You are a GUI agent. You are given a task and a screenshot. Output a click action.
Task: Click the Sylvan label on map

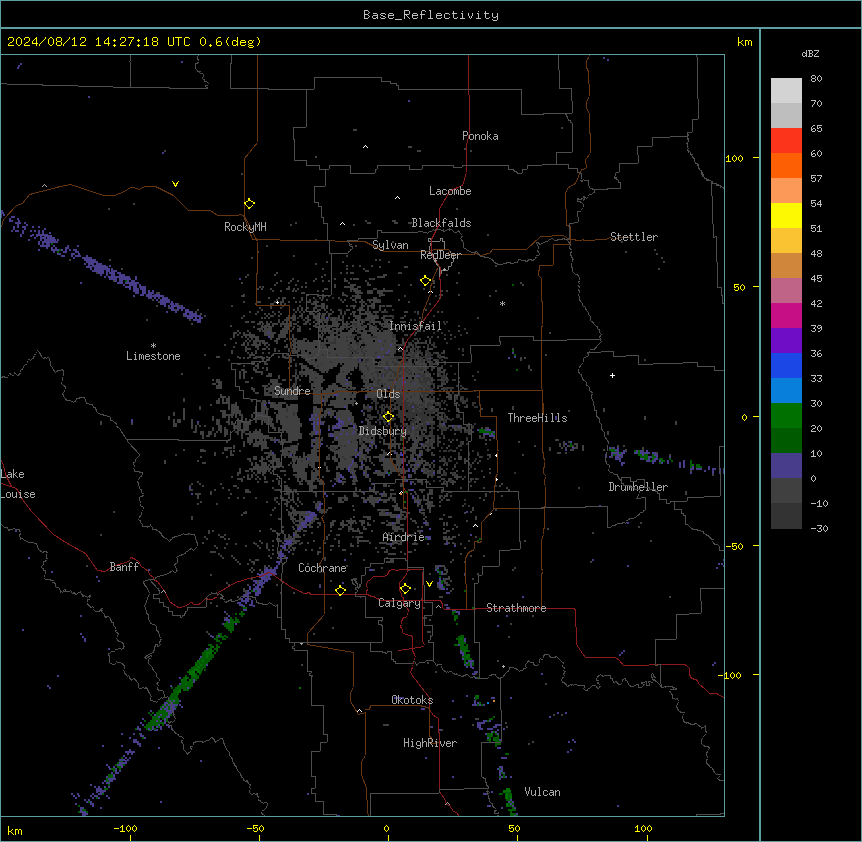(x=390, y=245)
